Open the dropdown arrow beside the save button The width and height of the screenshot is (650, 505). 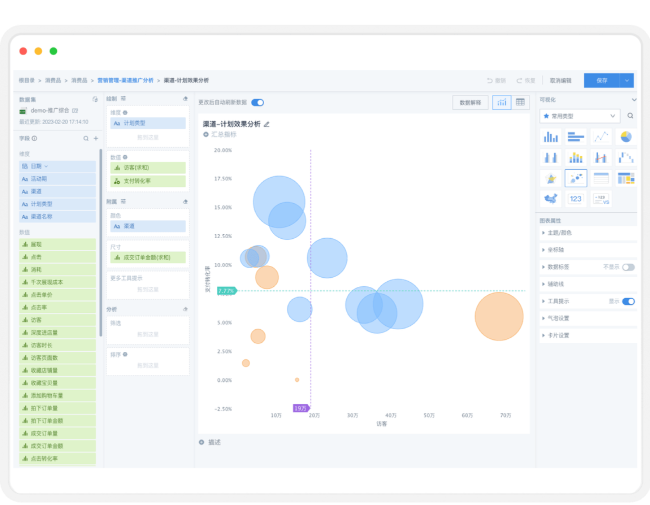point(628,80)
